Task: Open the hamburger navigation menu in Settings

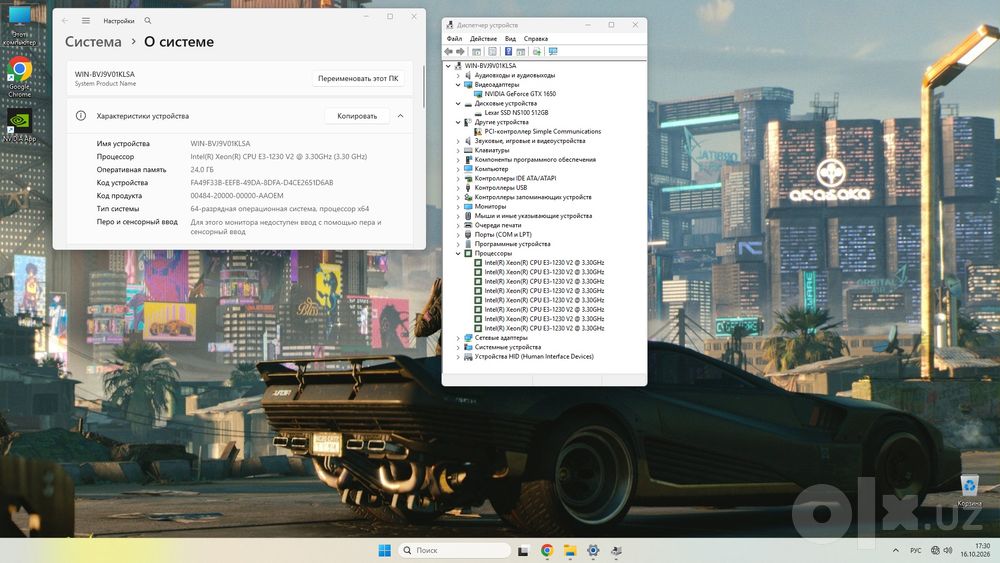Action: [x=86, y=20]
